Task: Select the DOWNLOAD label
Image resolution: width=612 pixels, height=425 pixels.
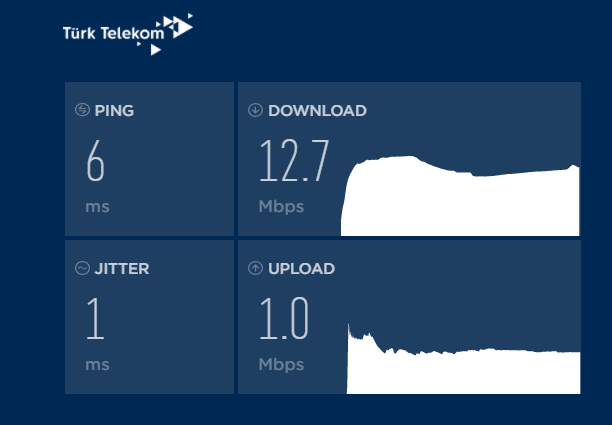Action: pyautogui.click(x=317, y=110)
